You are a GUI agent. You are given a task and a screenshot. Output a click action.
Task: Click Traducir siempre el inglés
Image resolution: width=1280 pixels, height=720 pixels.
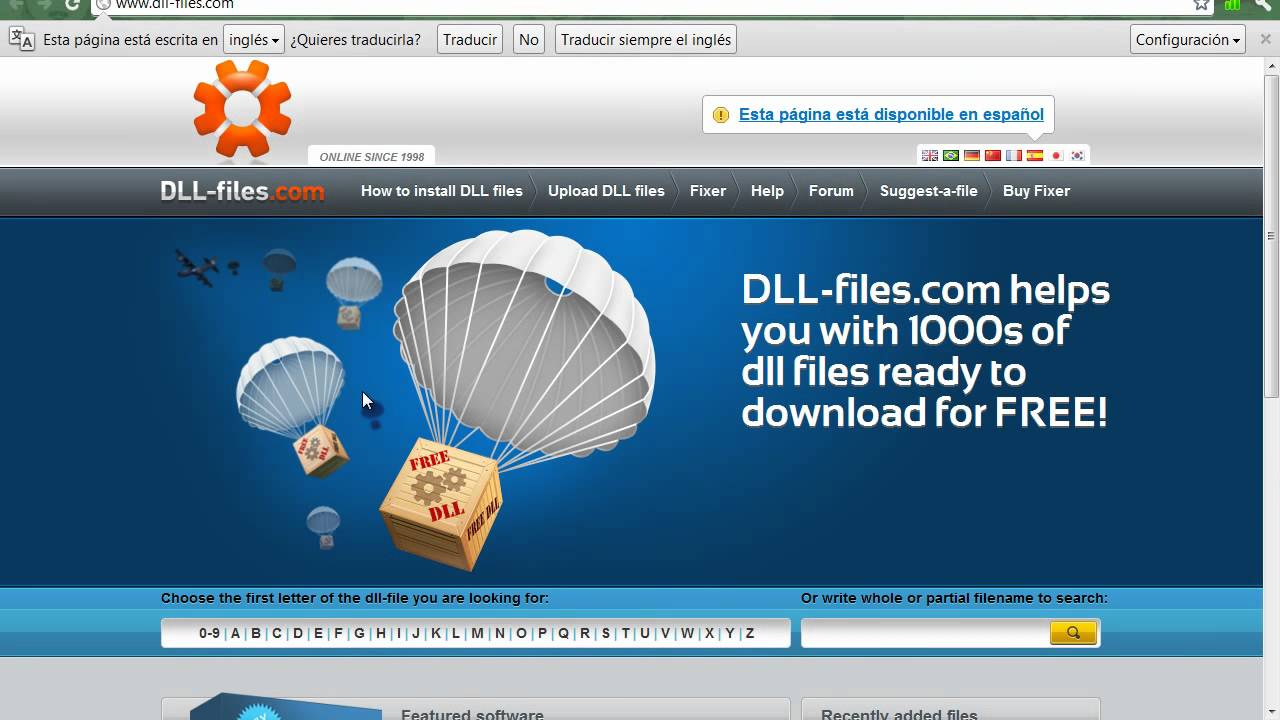click(x=646, y=40)
